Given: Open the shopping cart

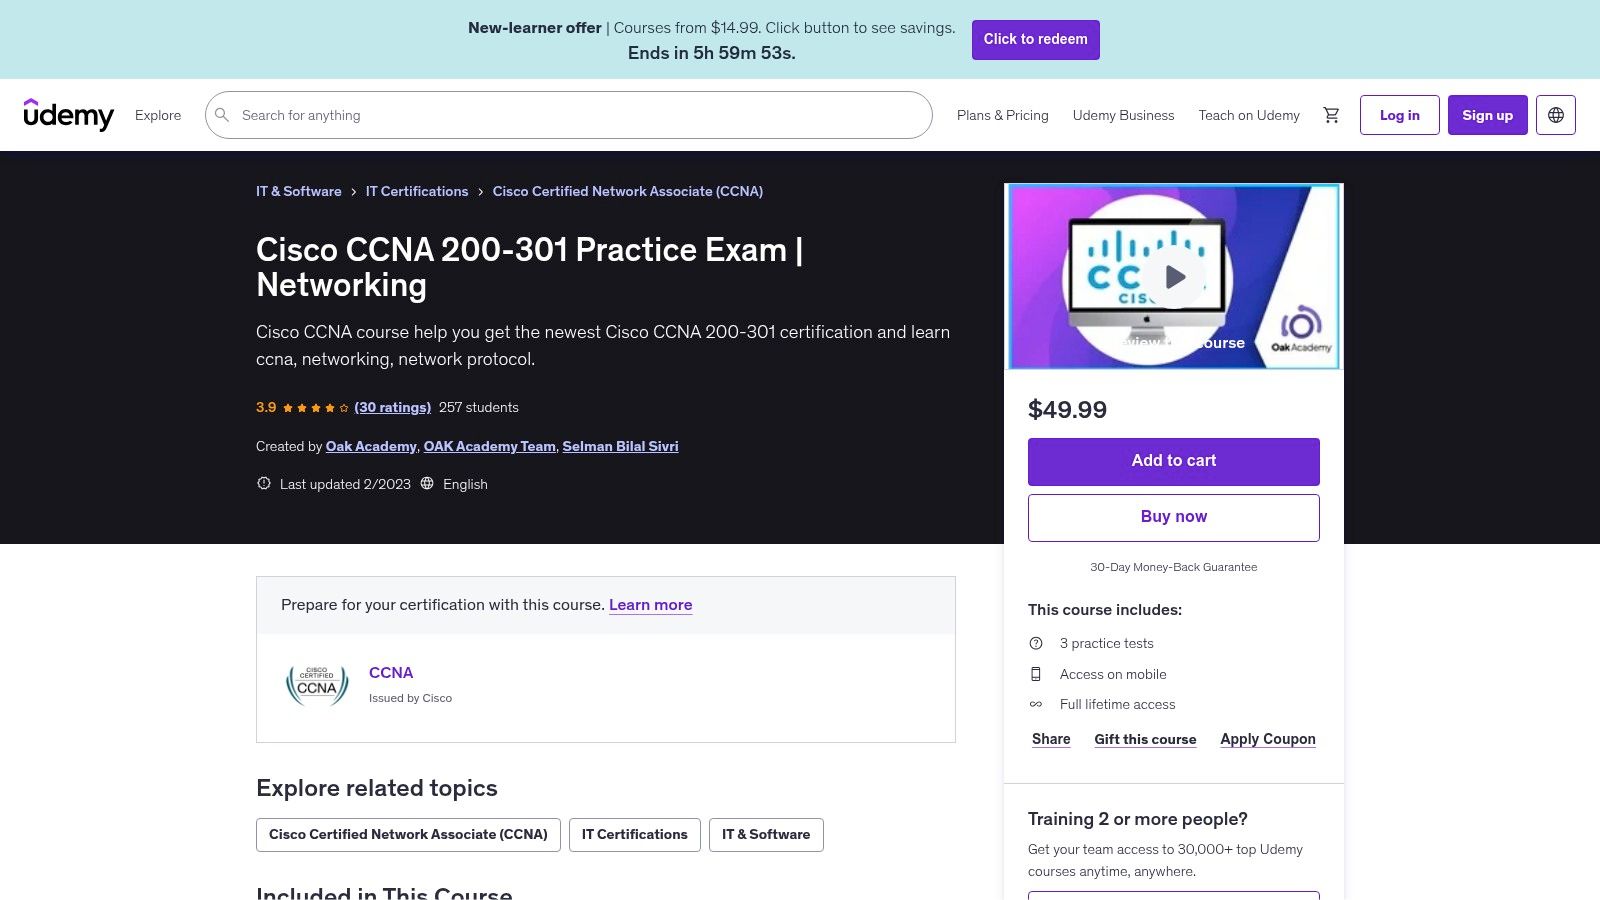Looking at the screenshot, I should pyautogui.click(x=1331, y=115).
